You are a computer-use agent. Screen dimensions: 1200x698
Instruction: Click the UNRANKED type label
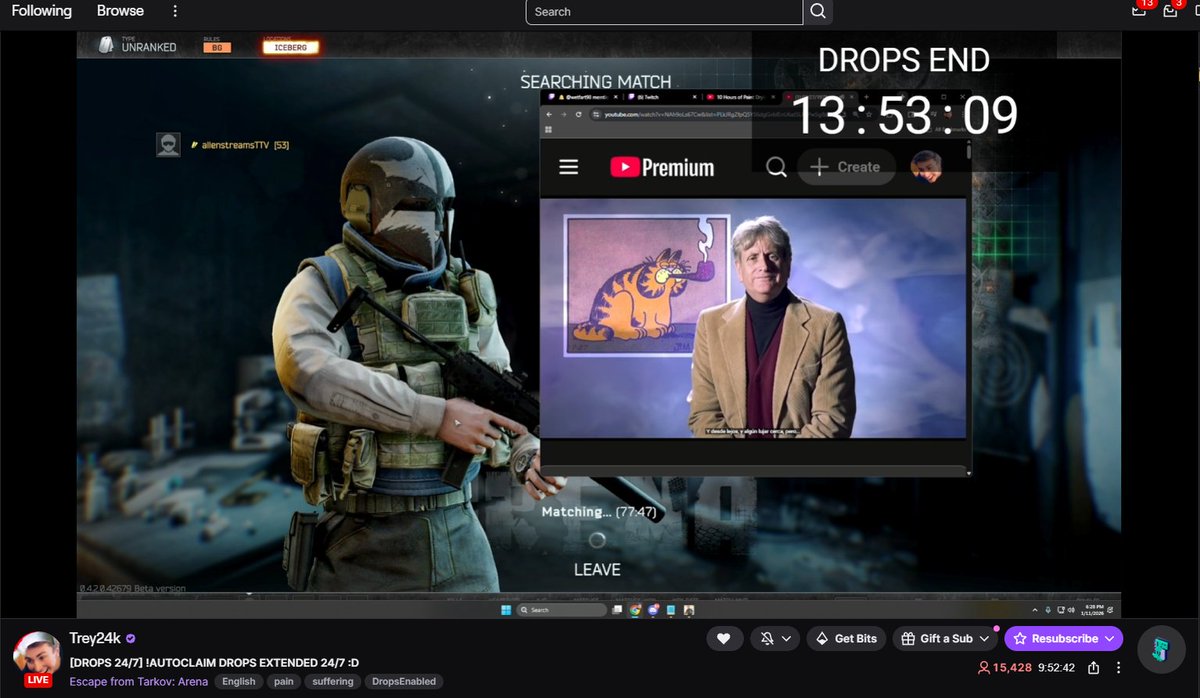(x=148, y=47)
